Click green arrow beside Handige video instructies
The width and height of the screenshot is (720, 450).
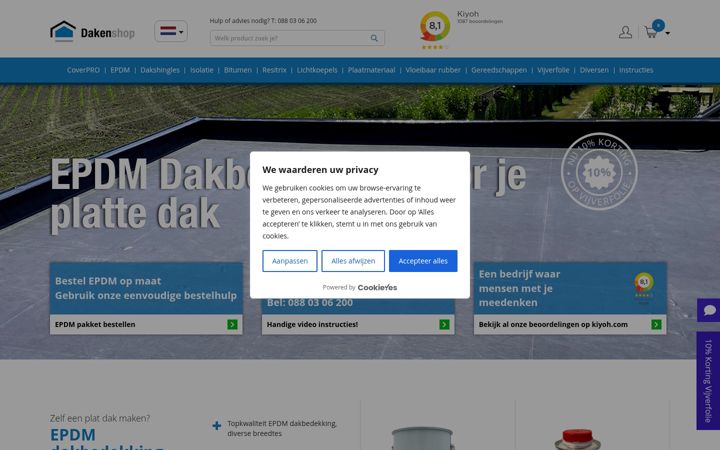click(x=444, y=325)
